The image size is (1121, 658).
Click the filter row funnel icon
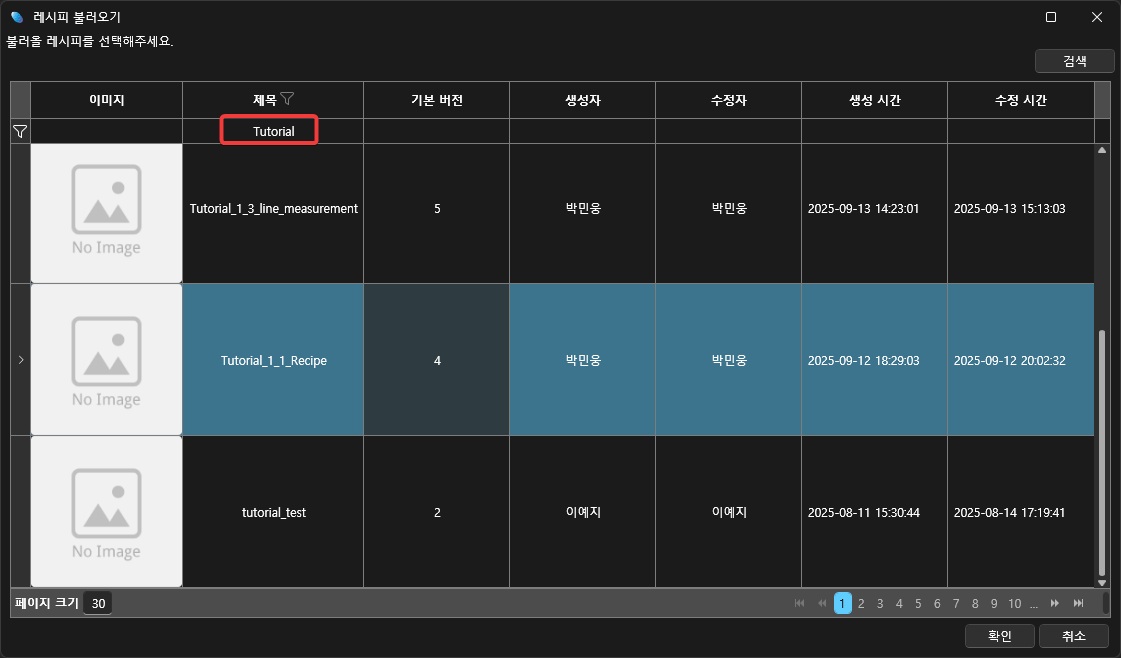pos(20,131)
